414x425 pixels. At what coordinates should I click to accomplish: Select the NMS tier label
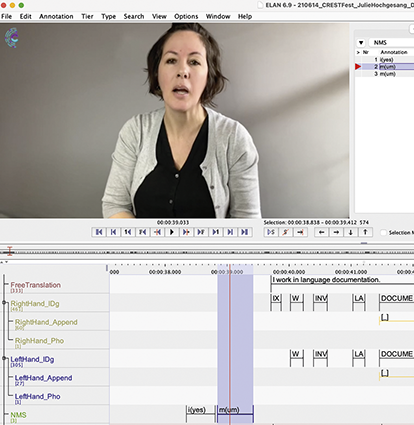[18, 415]
